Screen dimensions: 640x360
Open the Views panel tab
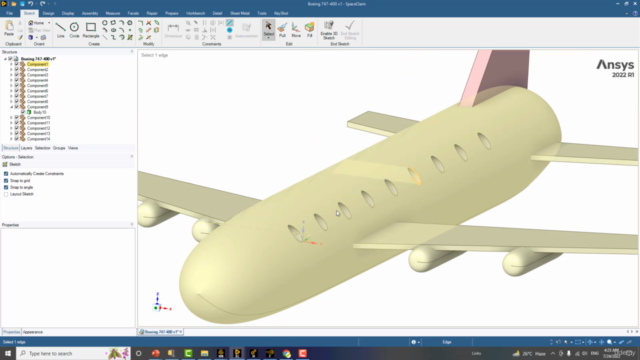click(73, 148)
